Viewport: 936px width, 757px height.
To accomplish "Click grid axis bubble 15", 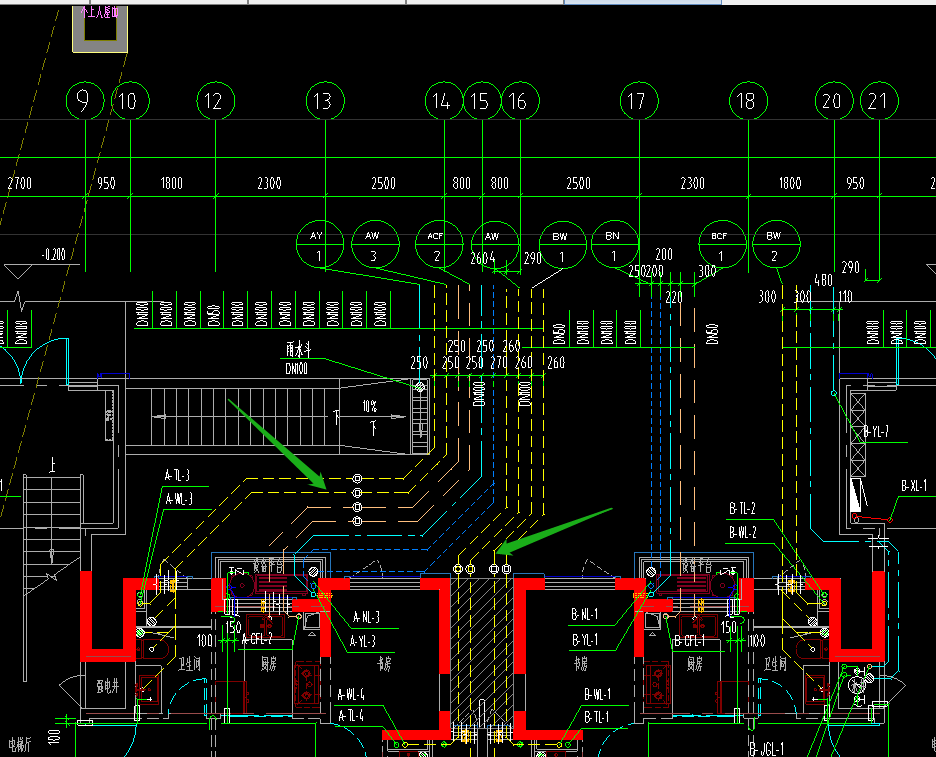I will point(482,101).
